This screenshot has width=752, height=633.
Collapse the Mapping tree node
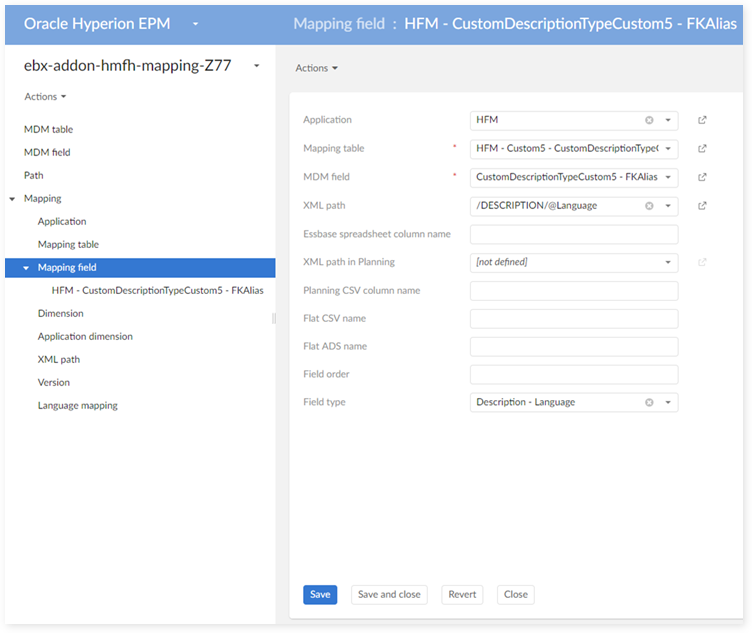[11, 199]
